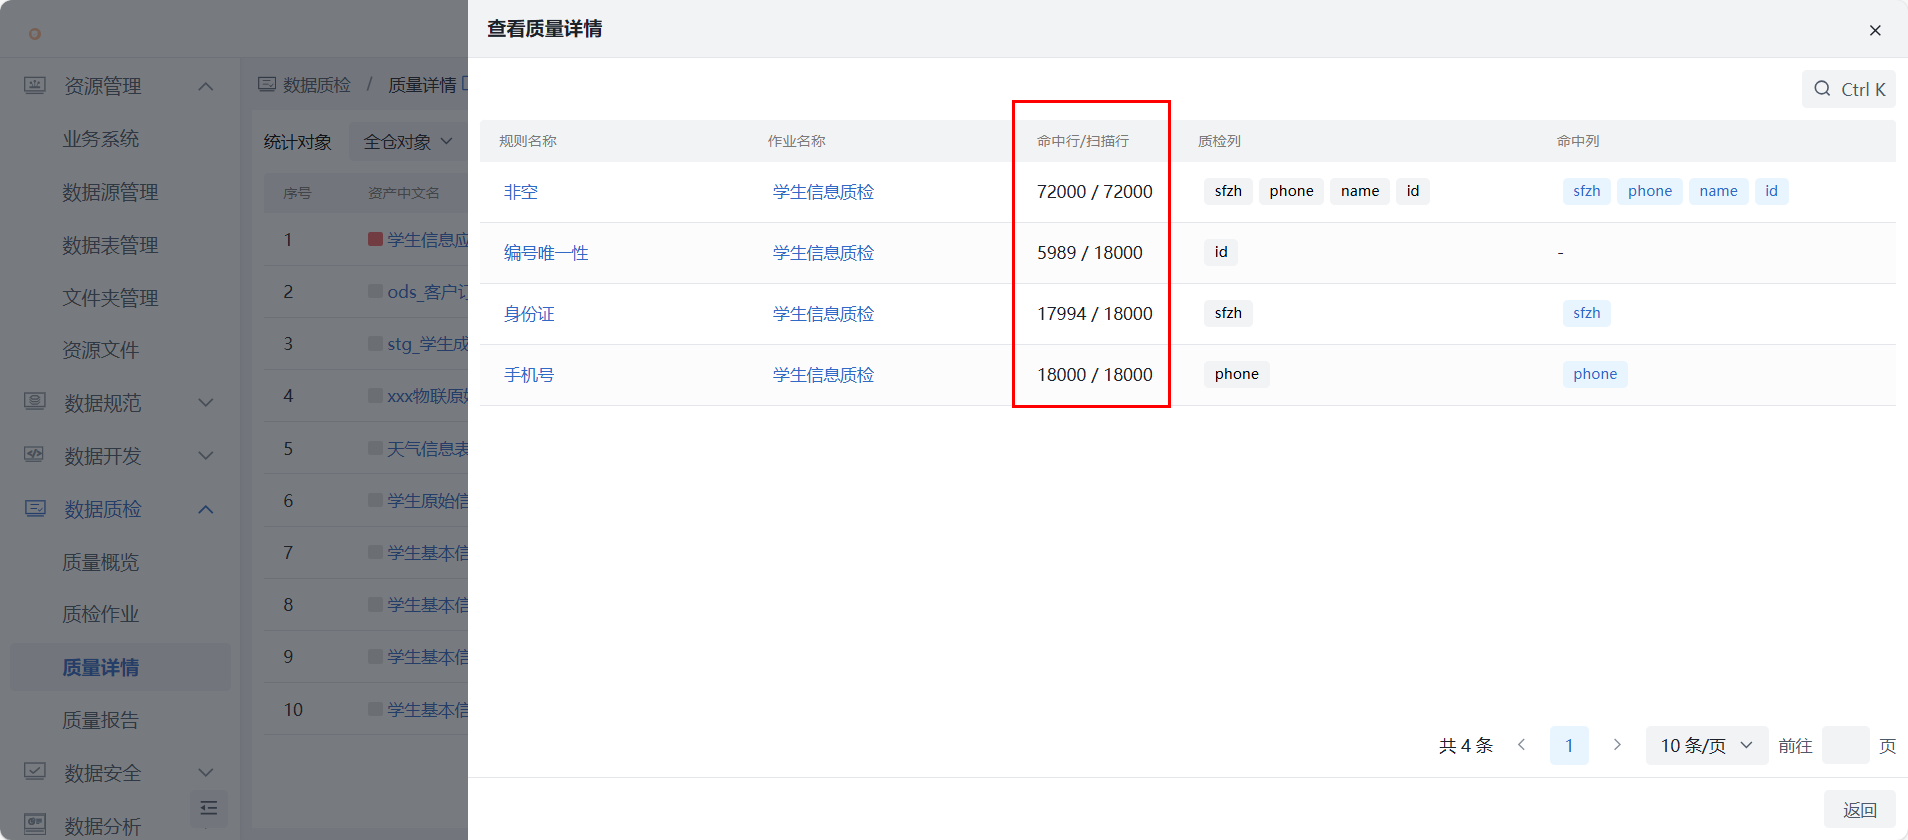The height and width of the screenshot is (840, 1908).
Task: Click the 72000 / 72000 value
Action: coord(1094,192)
